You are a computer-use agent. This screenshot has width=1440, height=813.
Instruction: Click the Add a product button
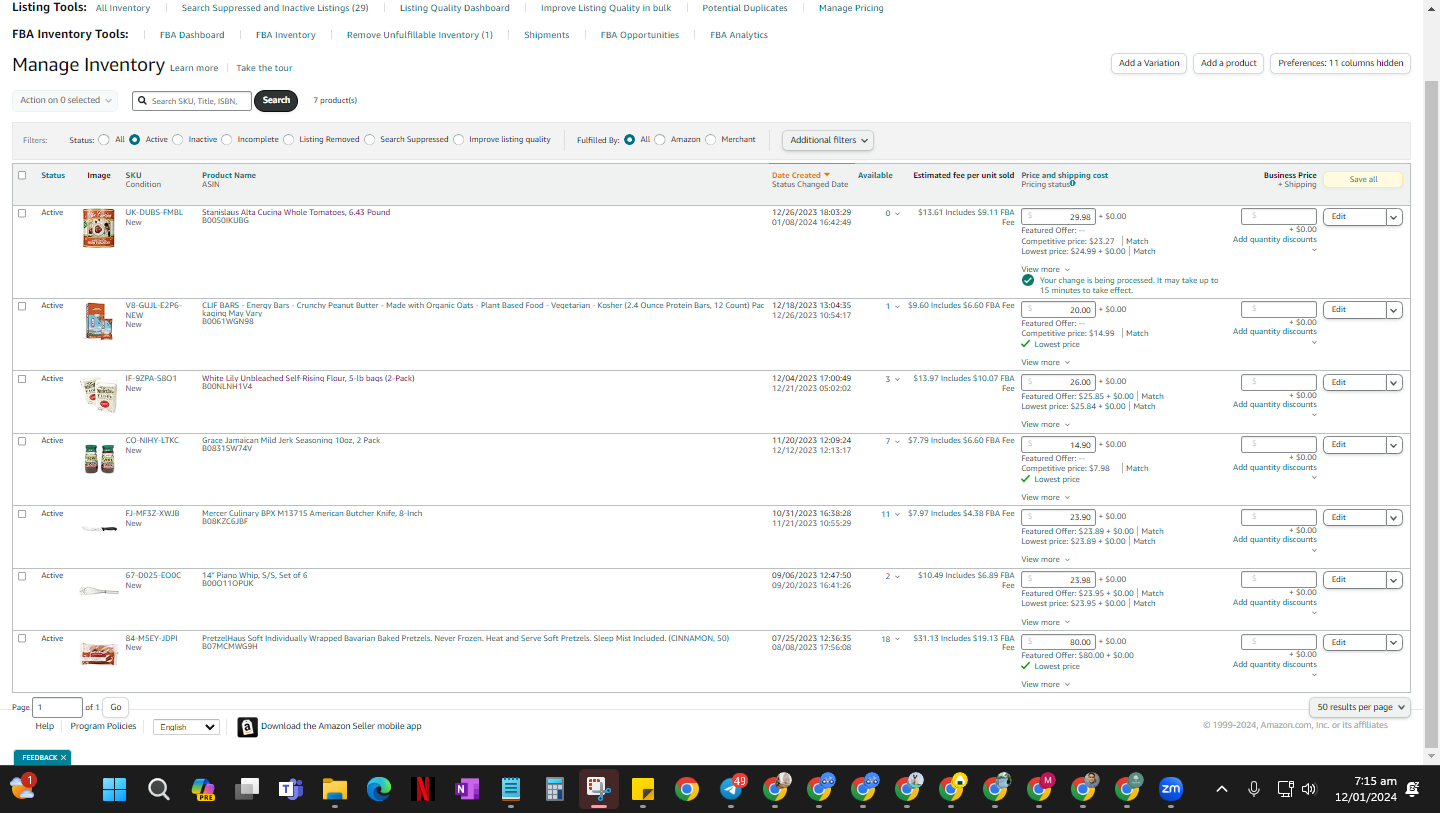point(1228,63)
